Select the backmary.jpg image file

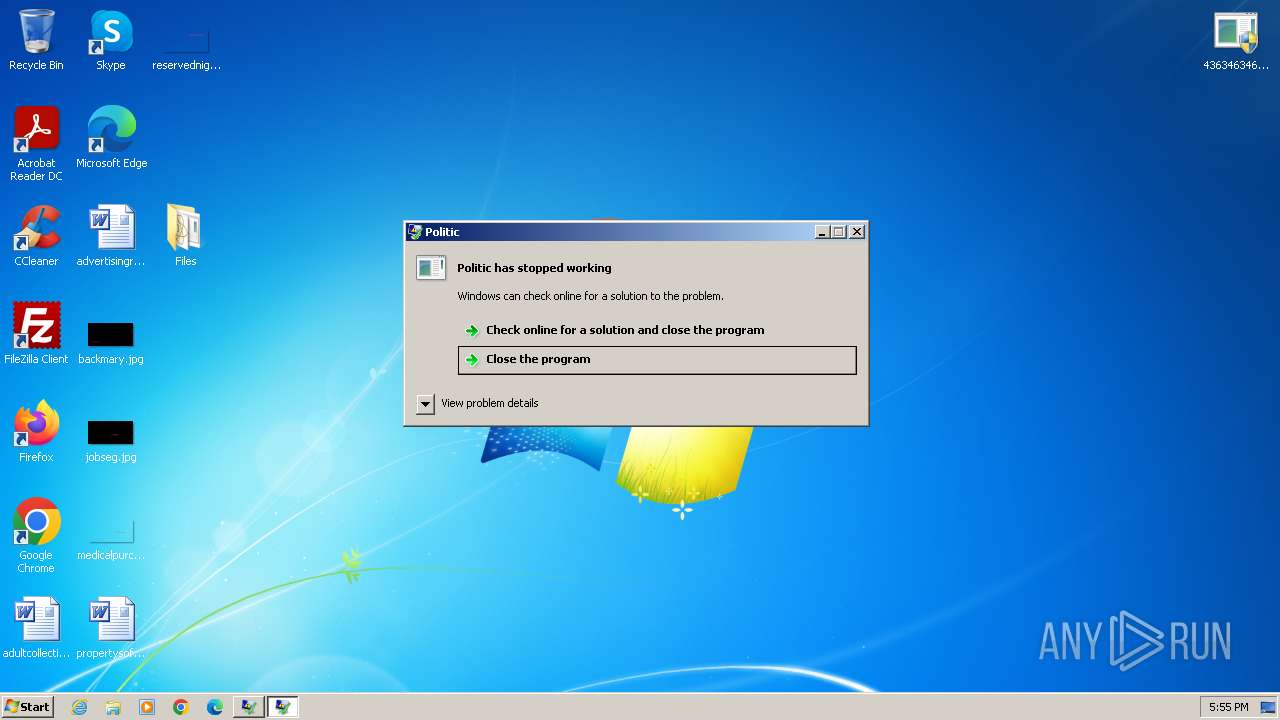pyautogui.click(x=111, y=343)
